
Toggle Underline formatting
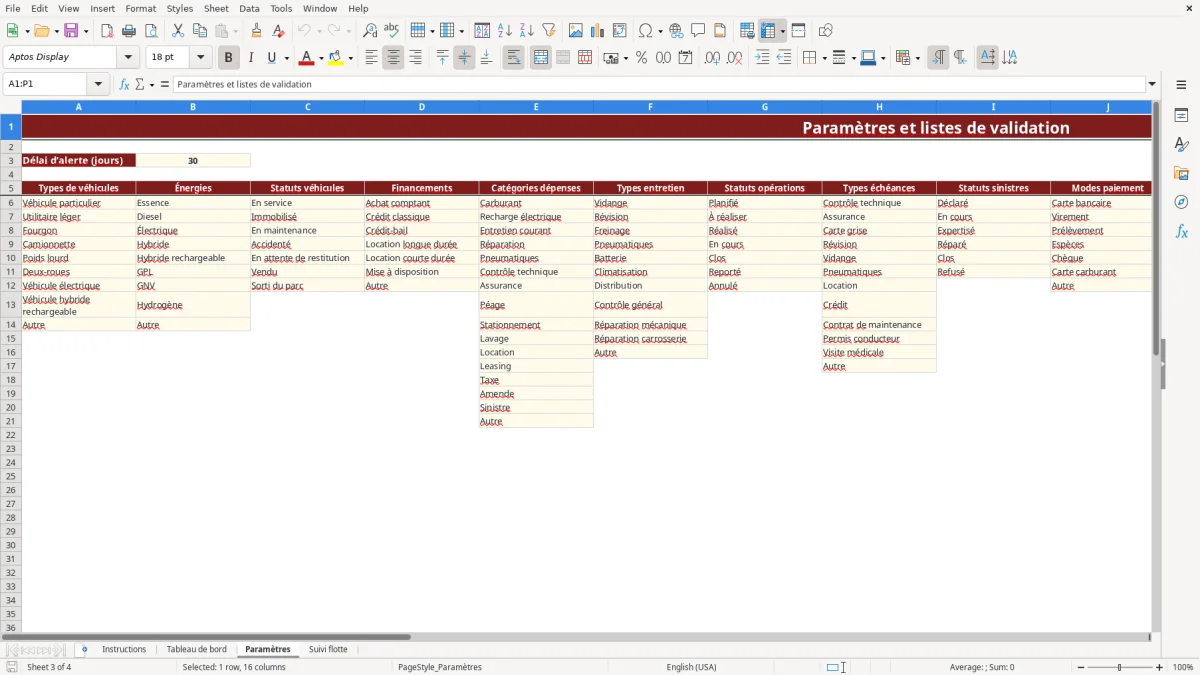click(x=271, y=58)
